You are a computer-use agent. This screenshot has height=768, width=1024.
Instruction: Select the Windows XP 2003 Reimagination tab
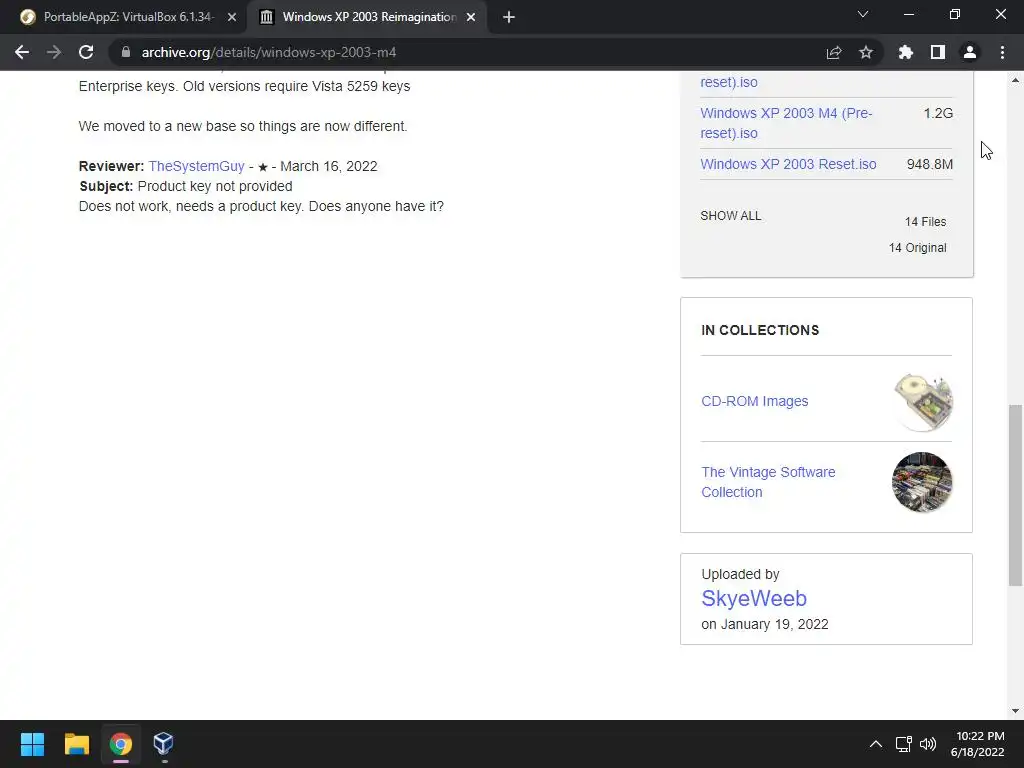[x=366, y=17]
